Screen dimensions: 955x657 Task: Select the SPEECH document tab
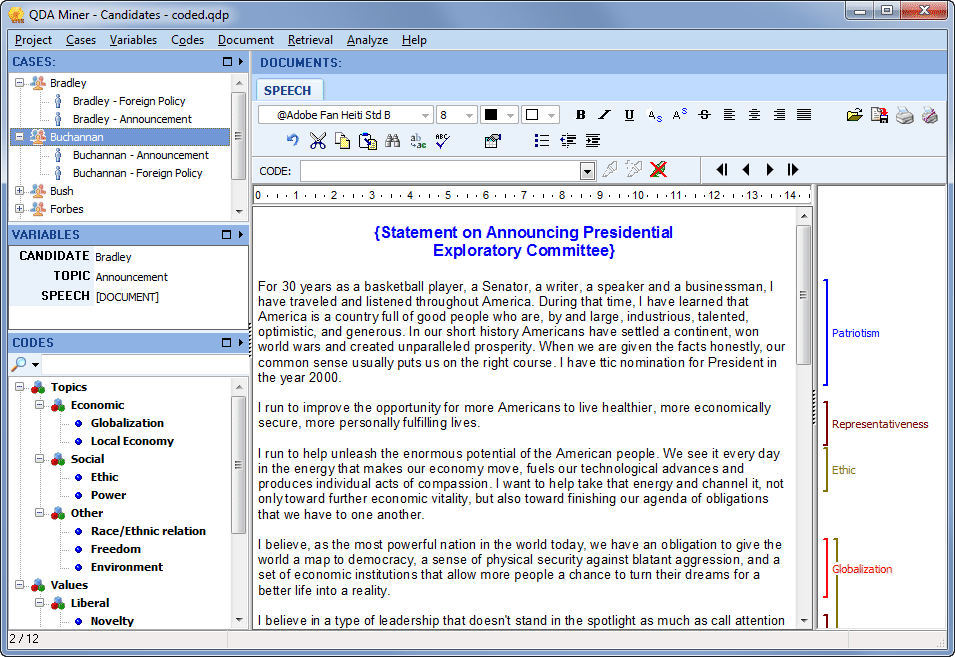(287, 91)
